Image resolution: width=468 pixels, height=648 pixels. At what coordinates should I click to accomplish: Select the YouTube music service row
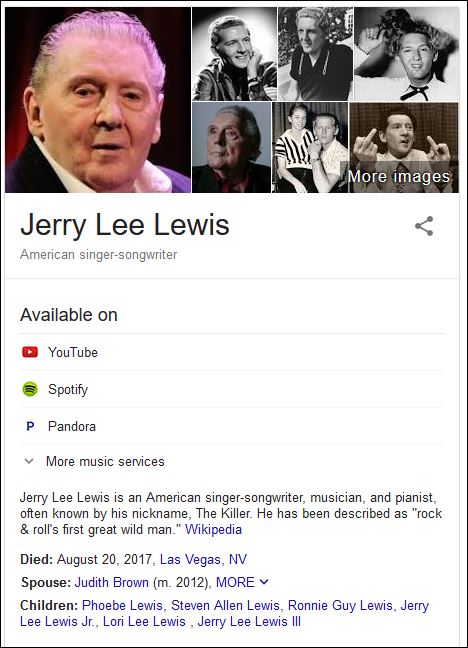click(232, 352)
